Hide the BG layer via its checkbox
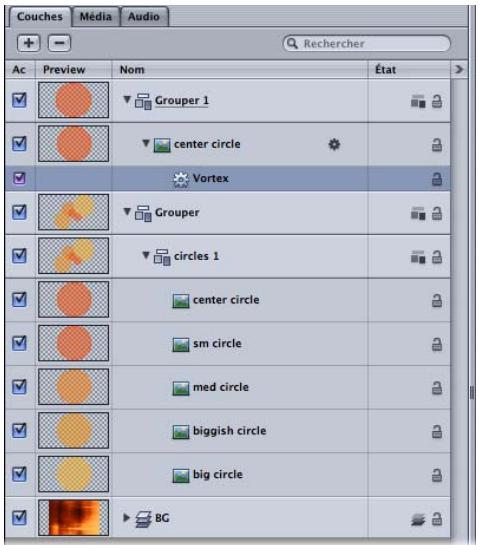 click(19, 518)
